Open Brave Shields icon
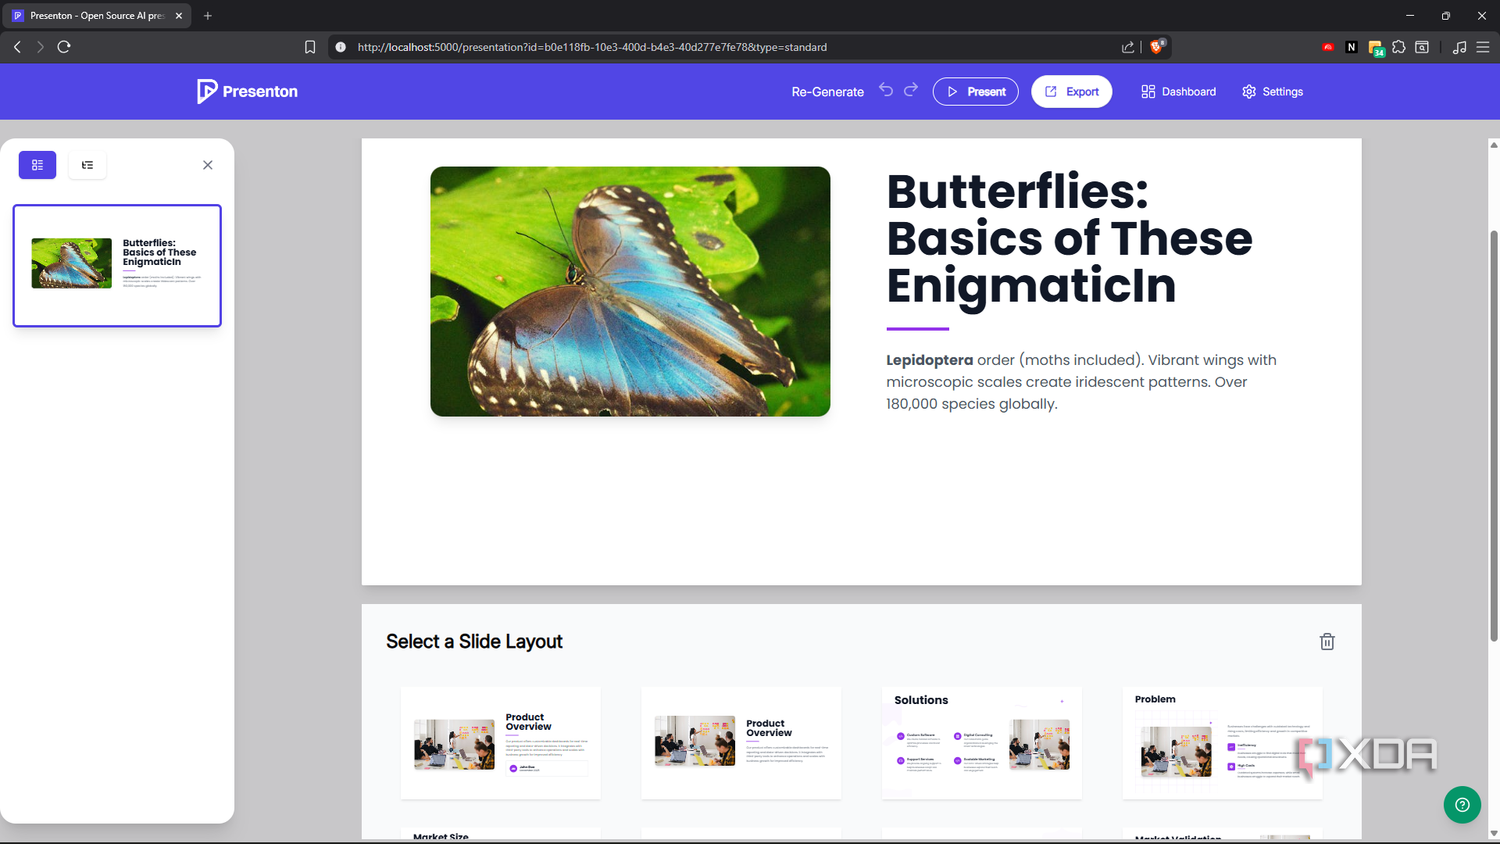Viewport: 1500px width, 844px height. coord(1157,46)
